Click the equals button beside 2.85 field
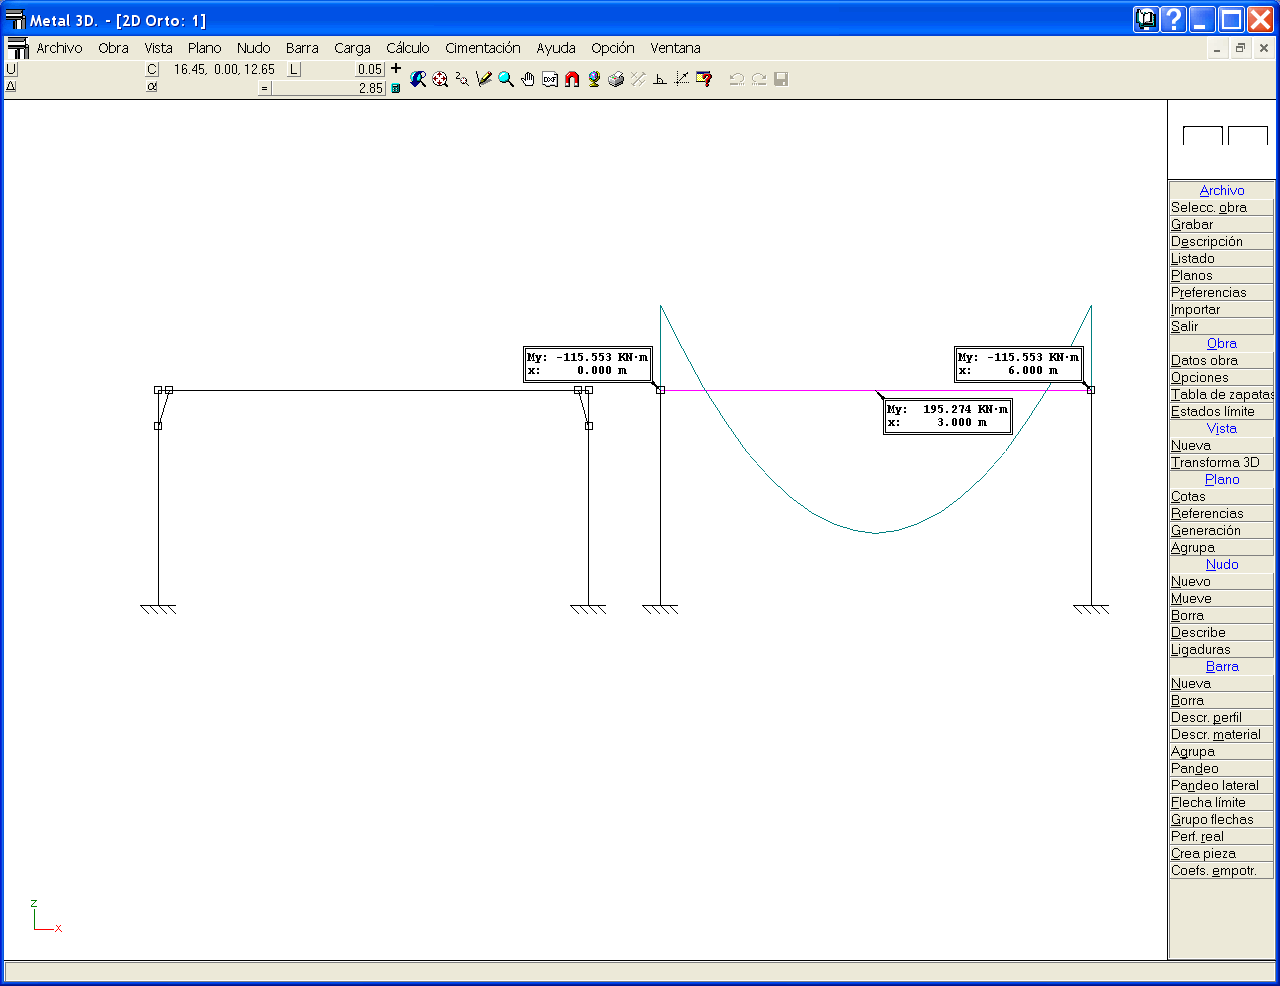Viewport: 1280px width, 986px height. click(x=264, y=88)
